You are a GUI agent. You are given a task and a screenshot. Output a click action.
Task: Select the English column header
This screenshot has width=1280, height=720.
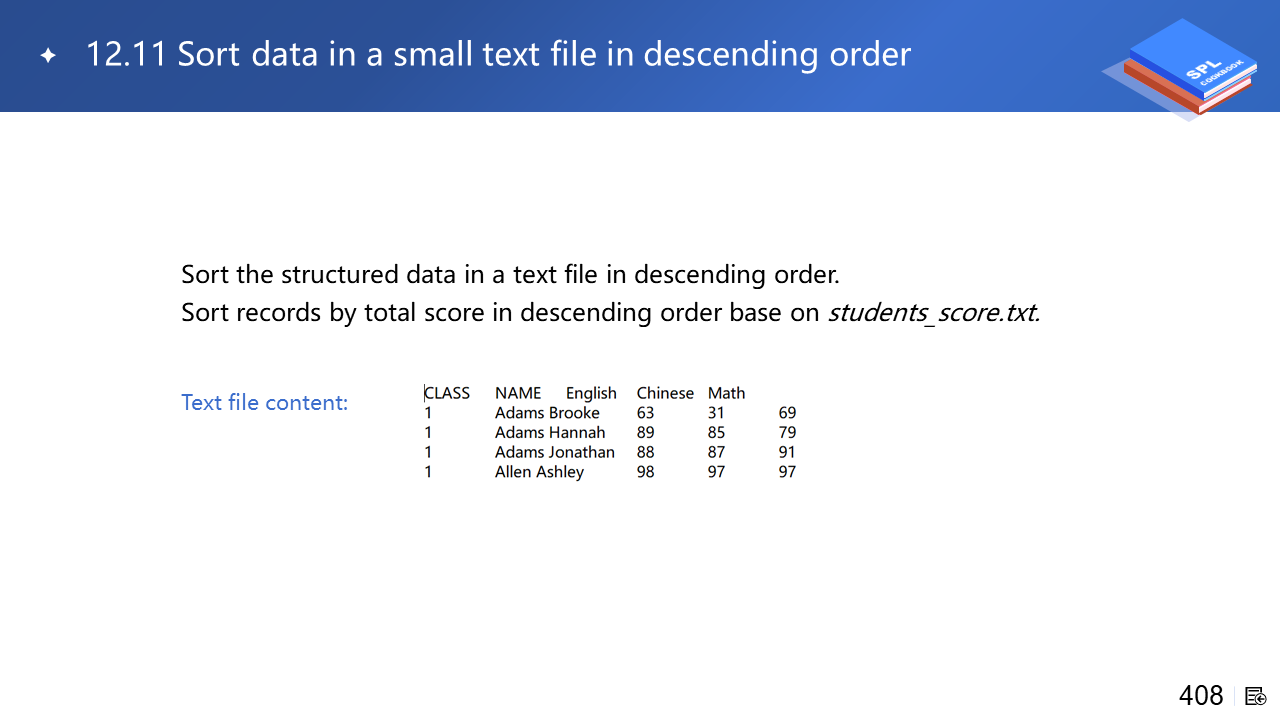tap(591, 393)
